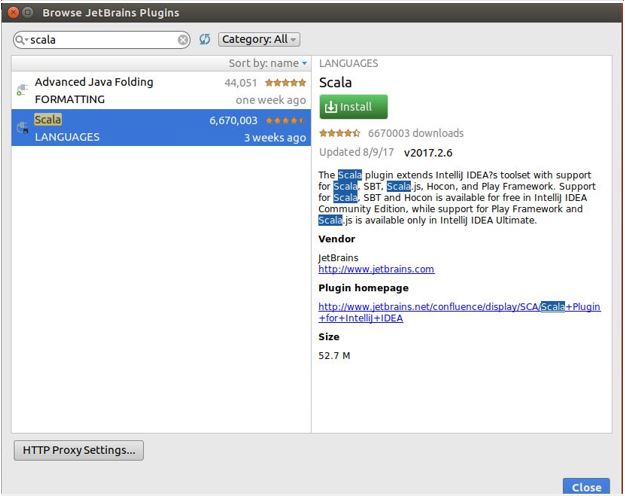Click the search magnifier icon in search box
Image resolution: width=625 pixels, height=498 pixels.
click(20, 40)
